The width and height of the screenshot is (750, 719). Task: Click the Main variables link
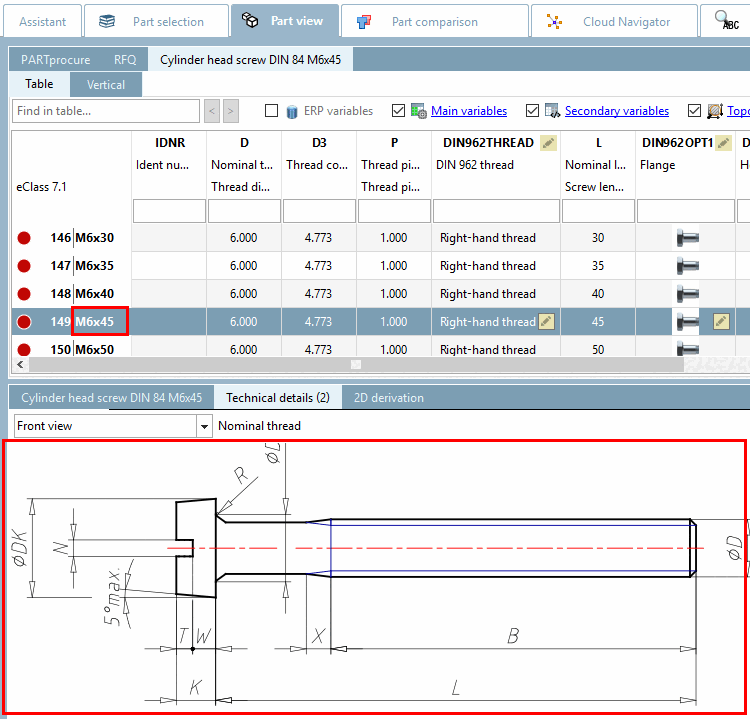tap(468, 111)
